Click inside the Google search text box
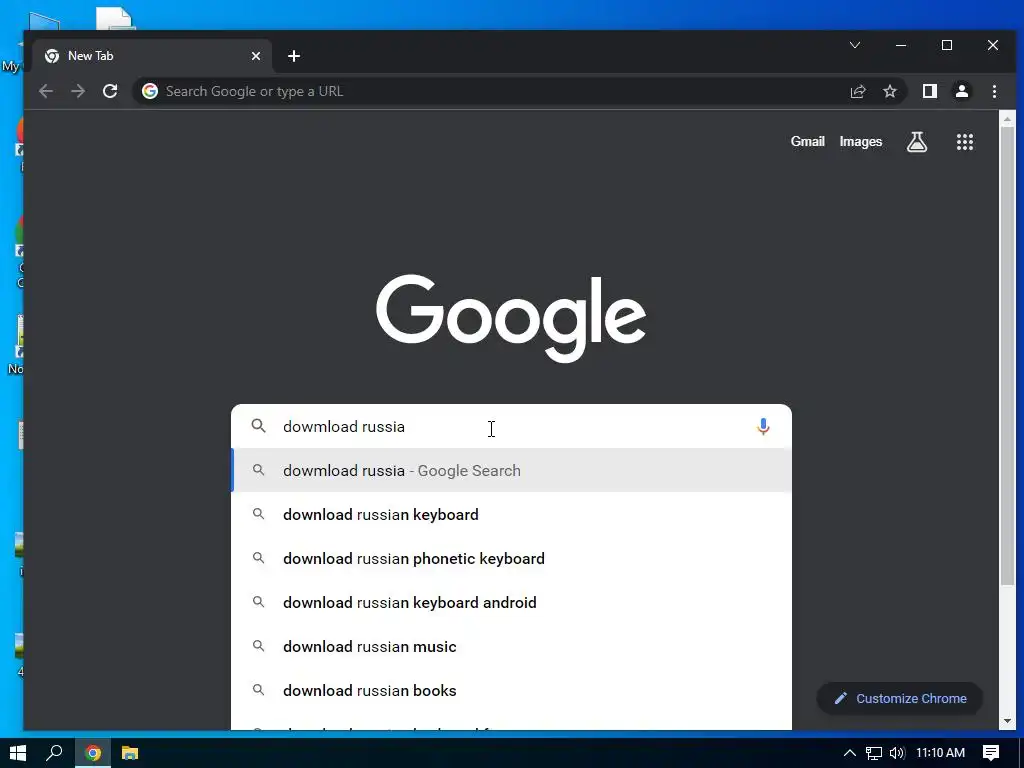 [x=513, y=426]
